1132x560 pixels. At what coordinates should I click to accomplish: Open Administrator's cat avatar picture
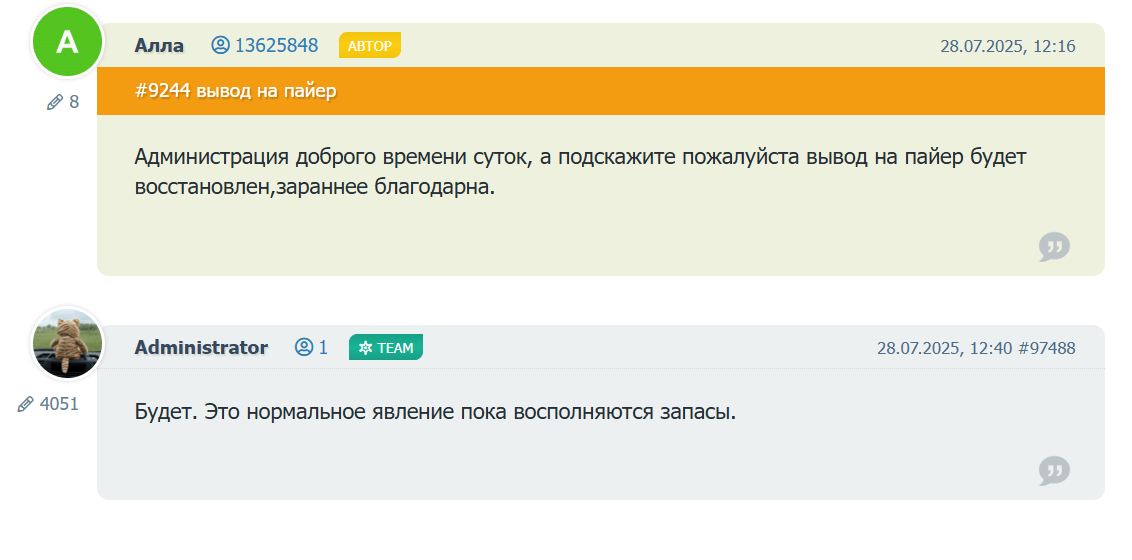(x=67, y=344)
